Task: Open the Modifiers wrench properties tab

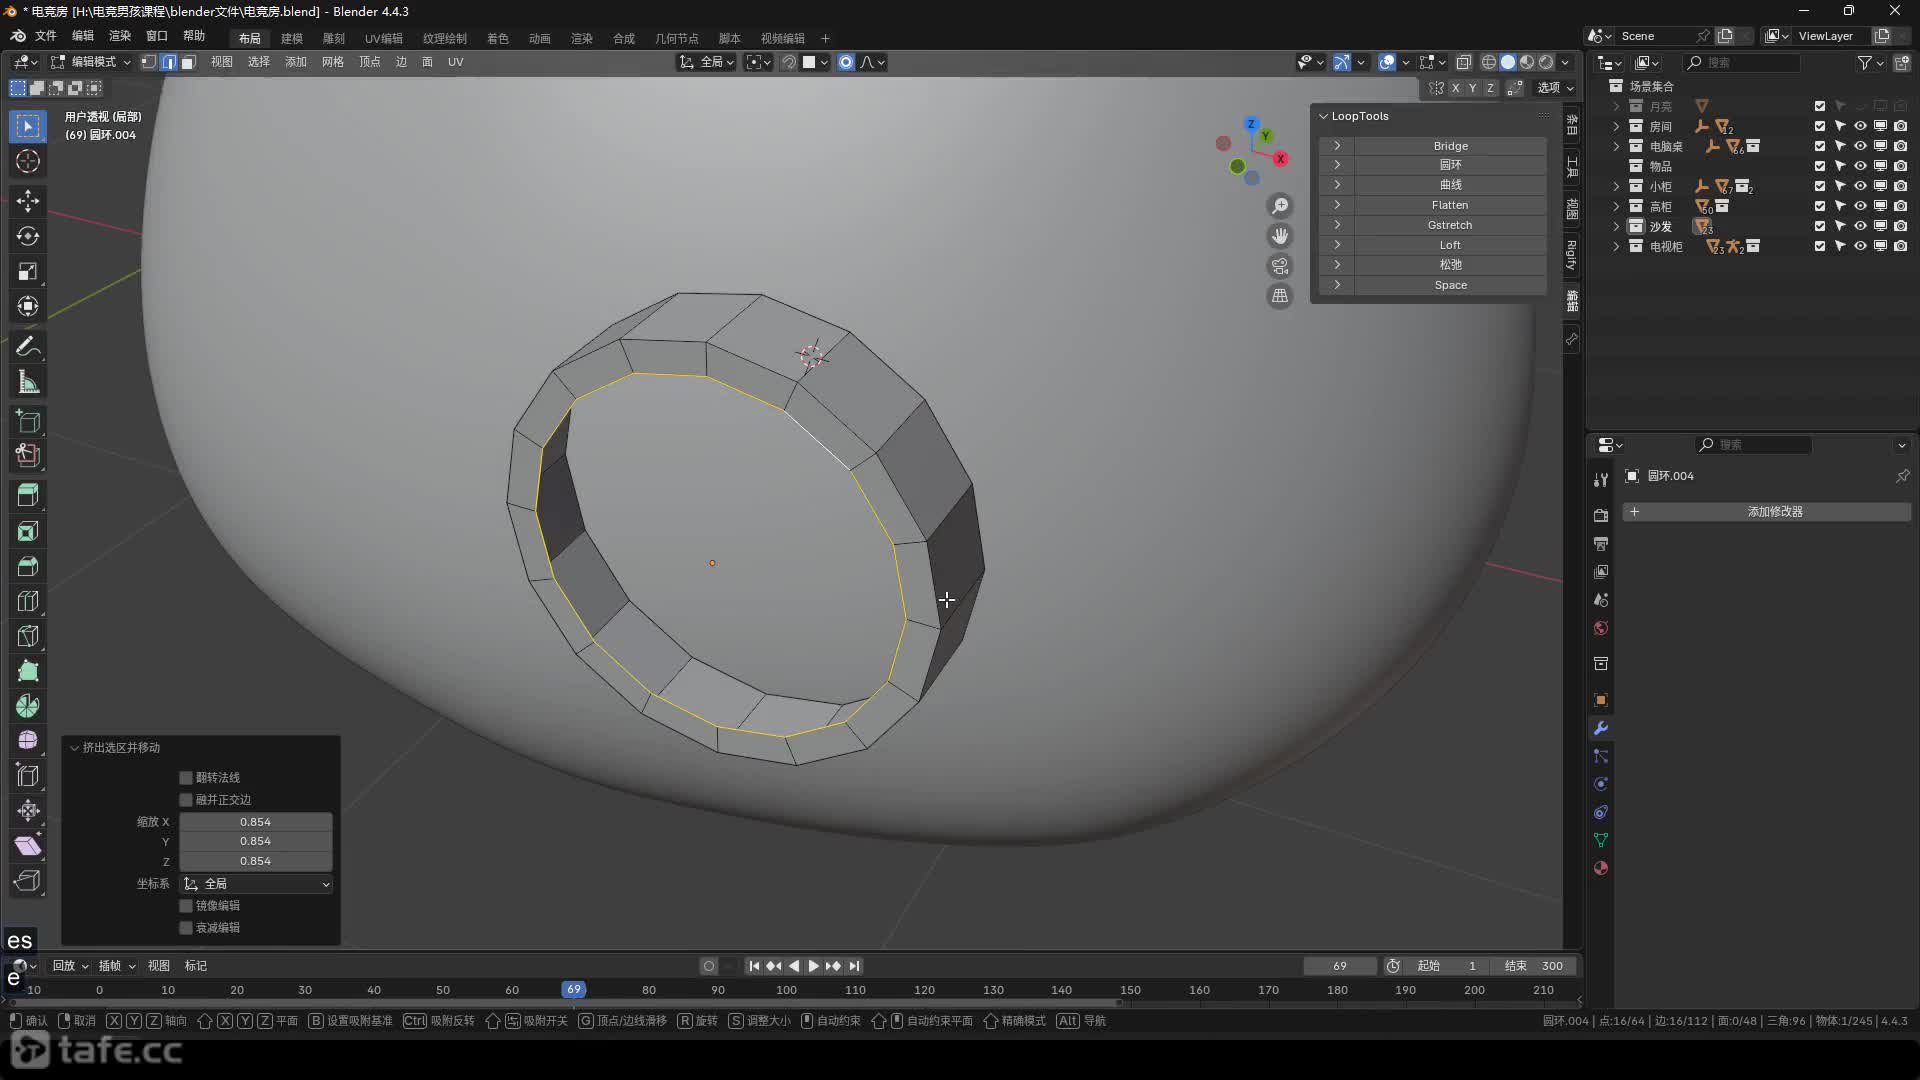Action: pos(1601,728)
